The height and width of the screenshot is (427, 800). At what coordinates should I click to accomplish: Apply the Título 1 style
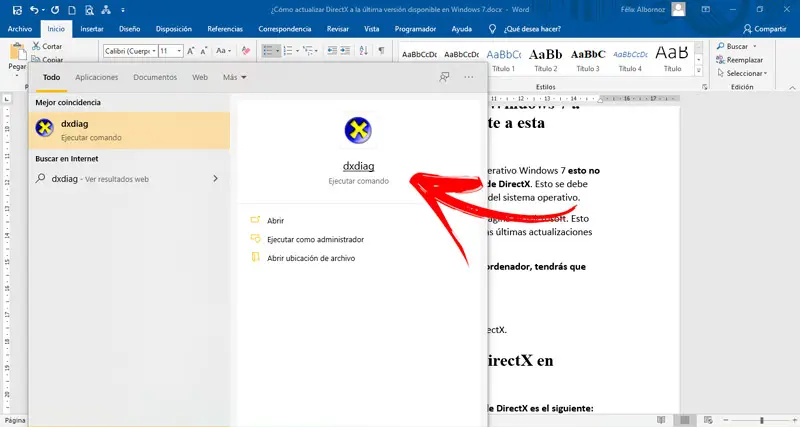point(504,60)
